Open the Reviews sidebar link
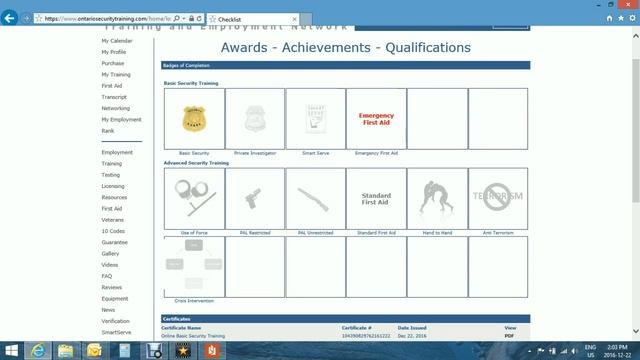This screenshot has width=640, height=360. tap(111, 287)
